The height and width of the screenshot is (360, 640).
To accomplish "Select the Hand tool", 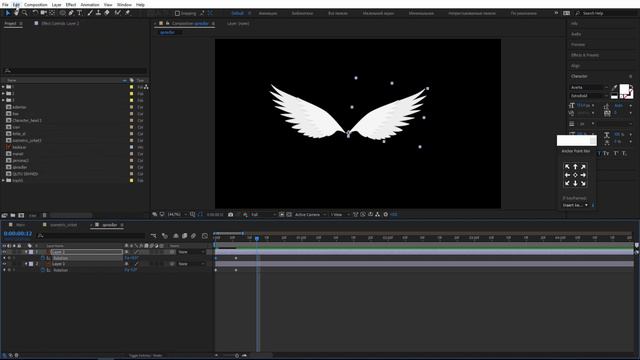I will pyautogui.click(x=16, y=13).
